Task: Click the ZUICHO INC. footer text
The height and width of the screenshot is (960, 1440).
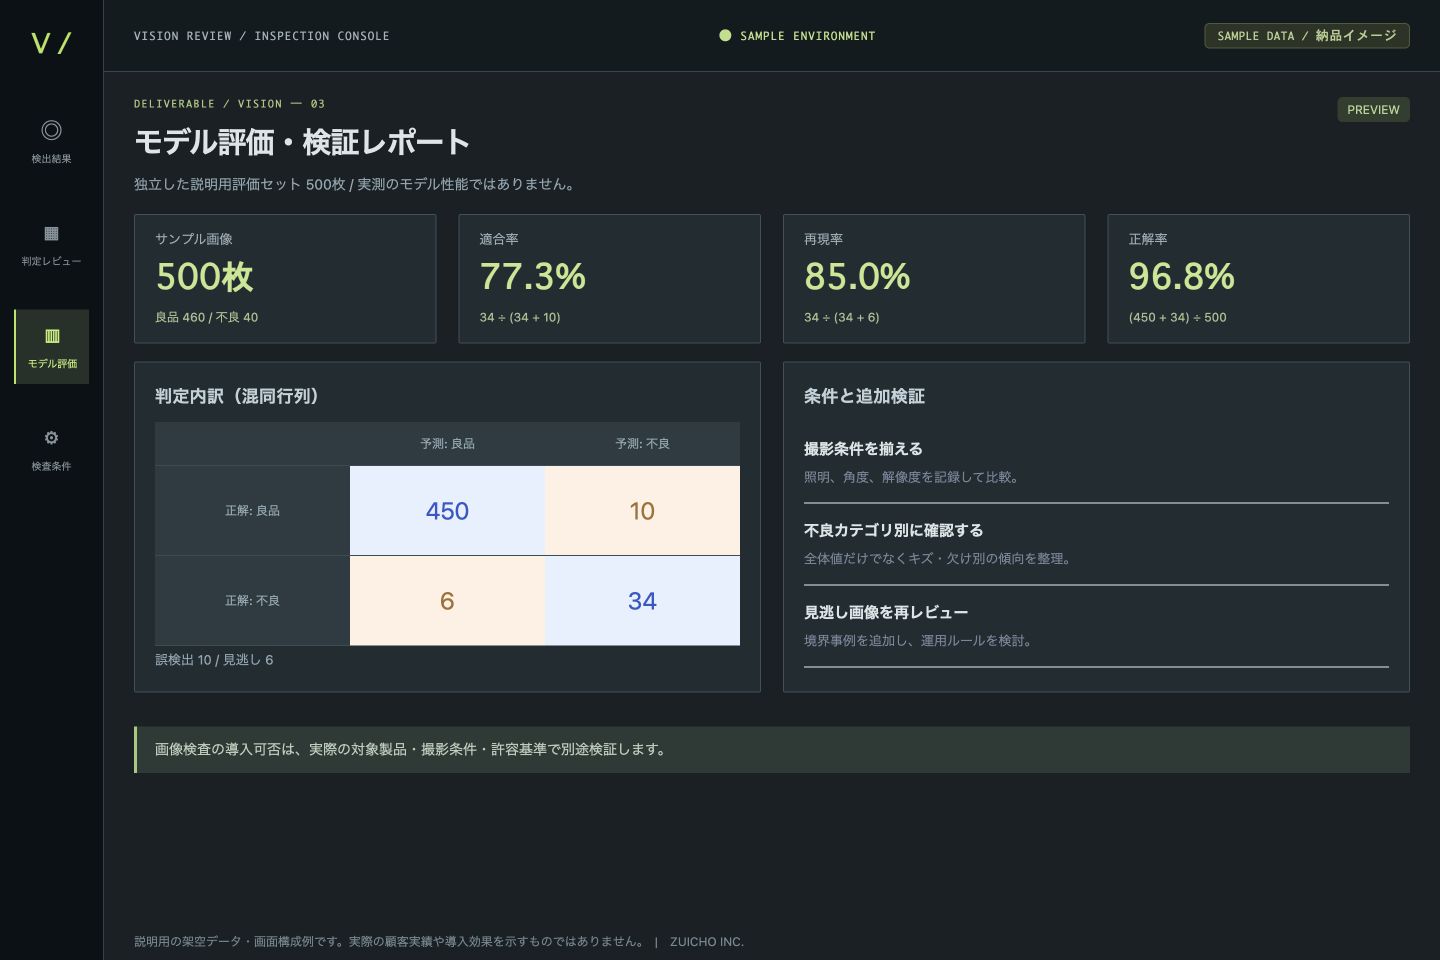Action: [707, 942]
